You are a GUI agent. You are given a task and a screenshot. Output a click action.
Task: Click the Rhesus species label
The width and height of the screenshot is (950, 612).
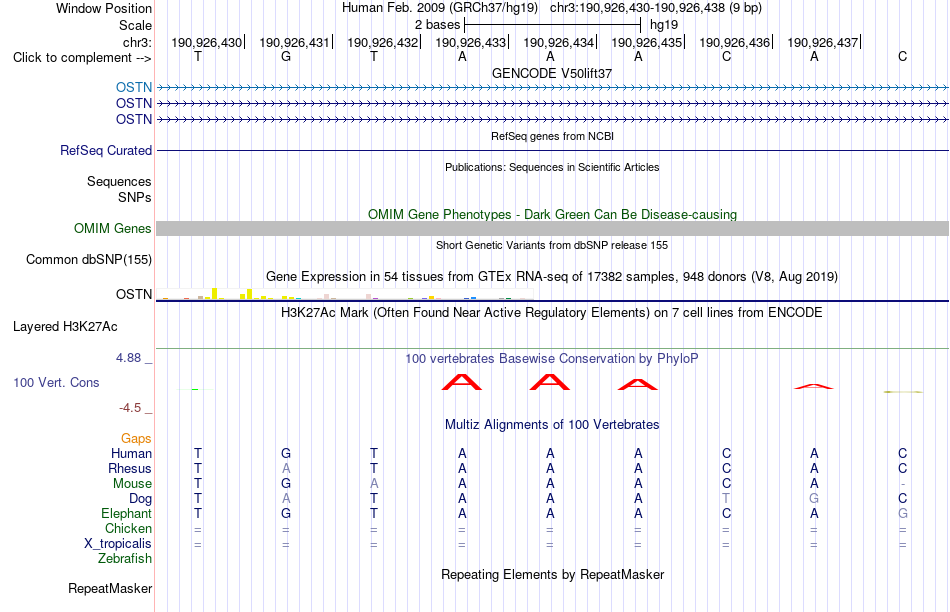pos(130,468)
